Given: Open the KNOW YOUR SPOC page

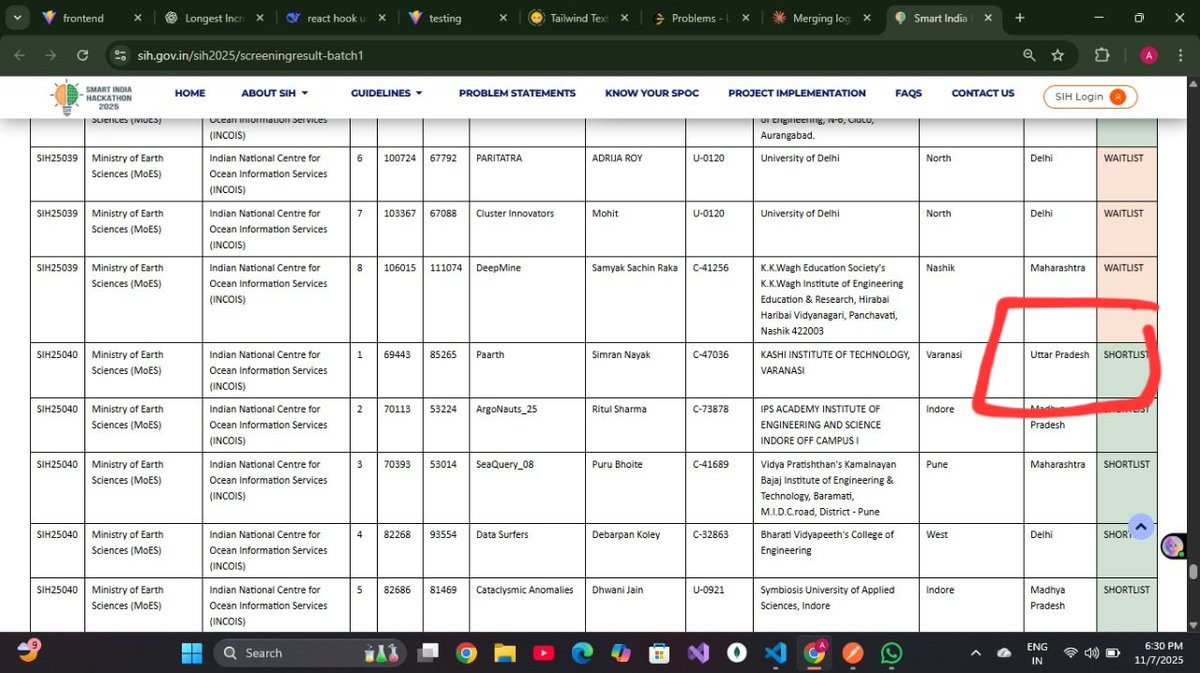Looking at the screenshot, I should pos(651,93).
